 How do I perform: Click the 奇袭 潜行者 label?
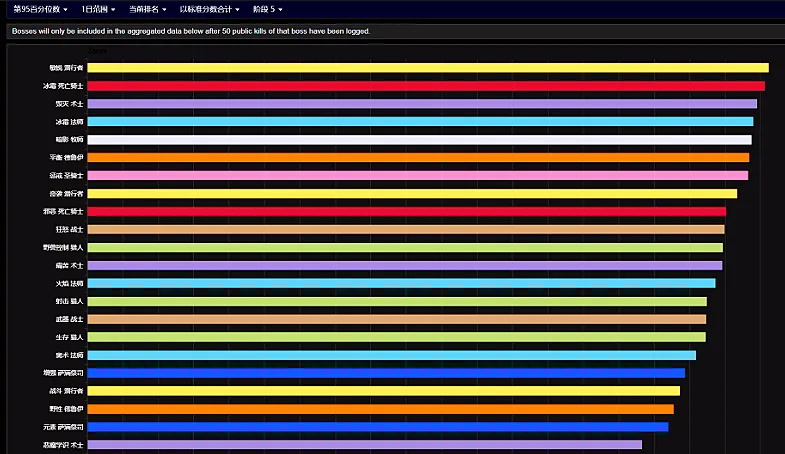[66, 193]
